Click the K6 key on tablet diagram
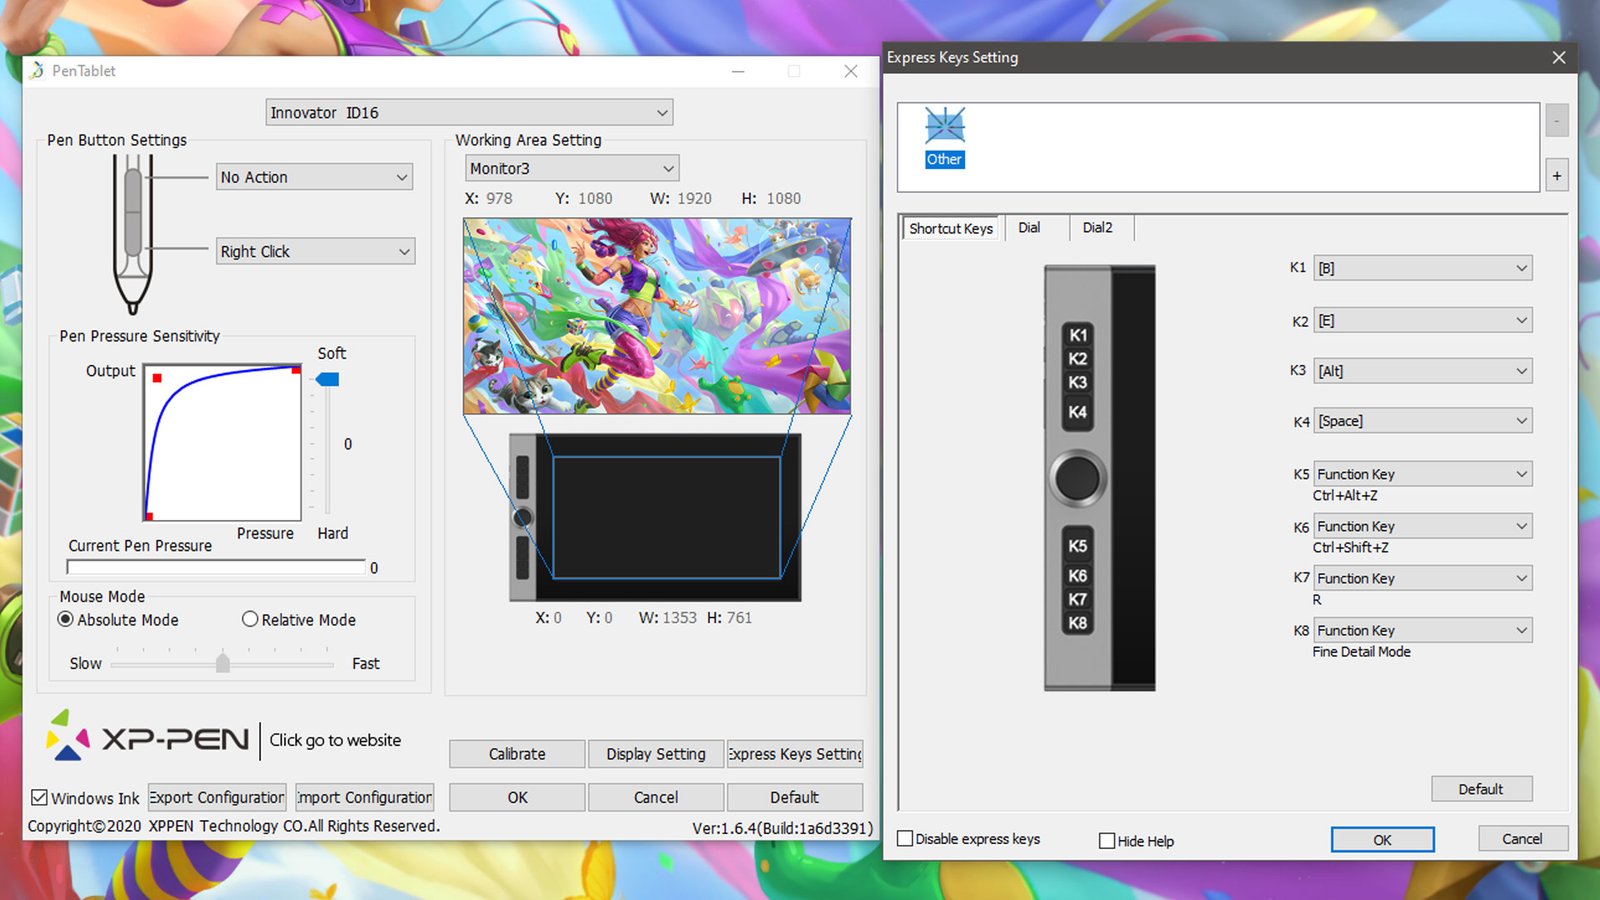Image resolution: width=1600 pixels, height=900 pixels. point(1077,576)
